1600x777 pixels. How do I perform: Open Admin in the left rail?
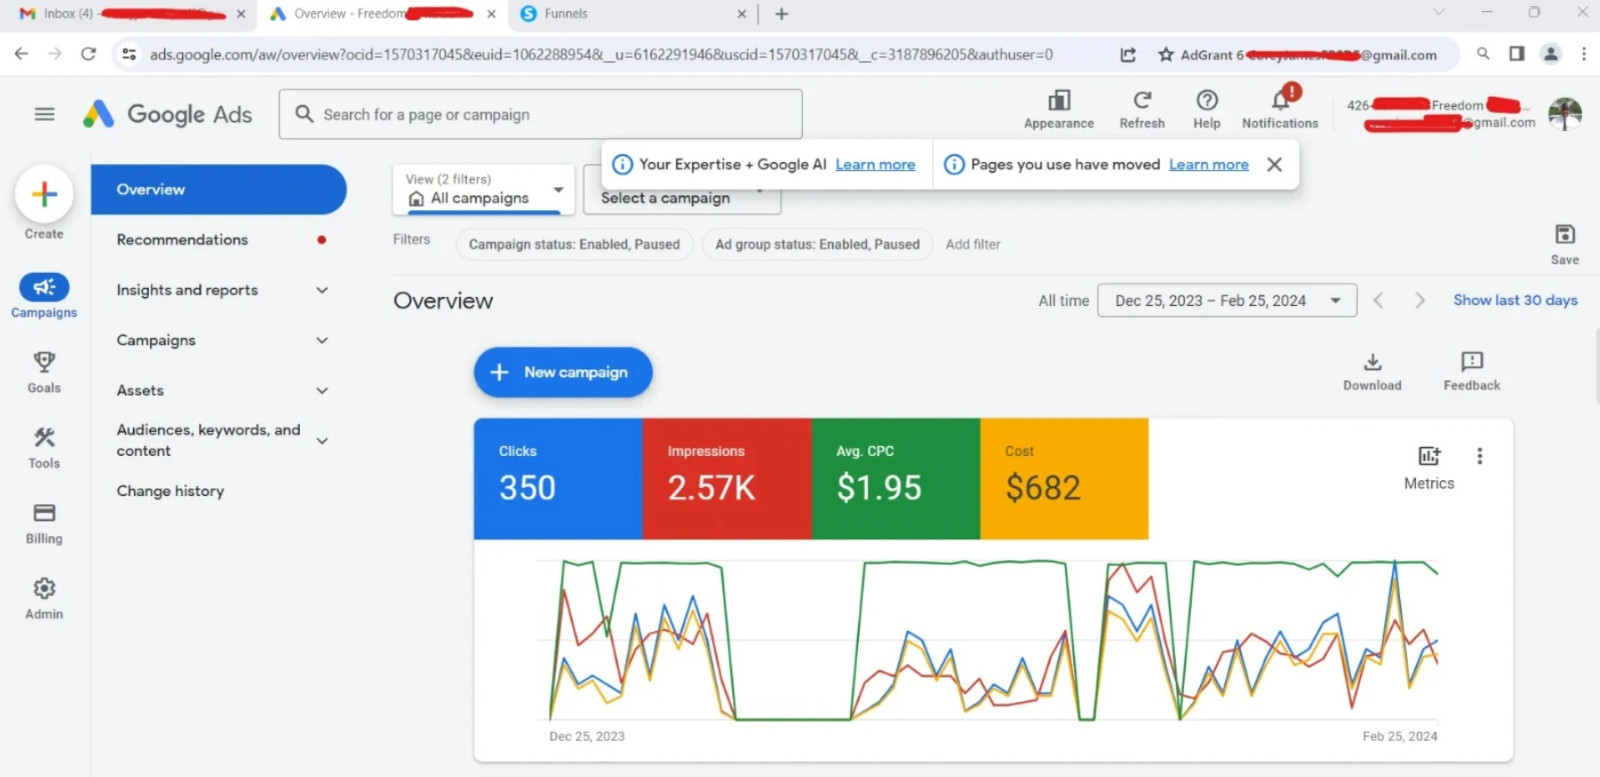[x=44, y=598]
